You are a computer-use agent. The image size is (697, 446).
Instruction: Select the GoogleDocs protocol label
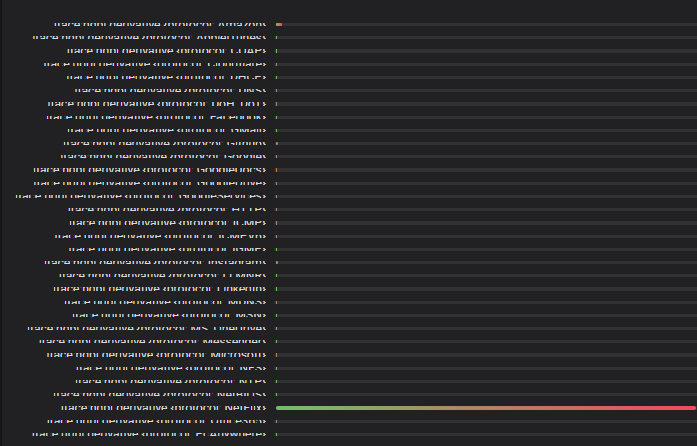coord(149,170)
